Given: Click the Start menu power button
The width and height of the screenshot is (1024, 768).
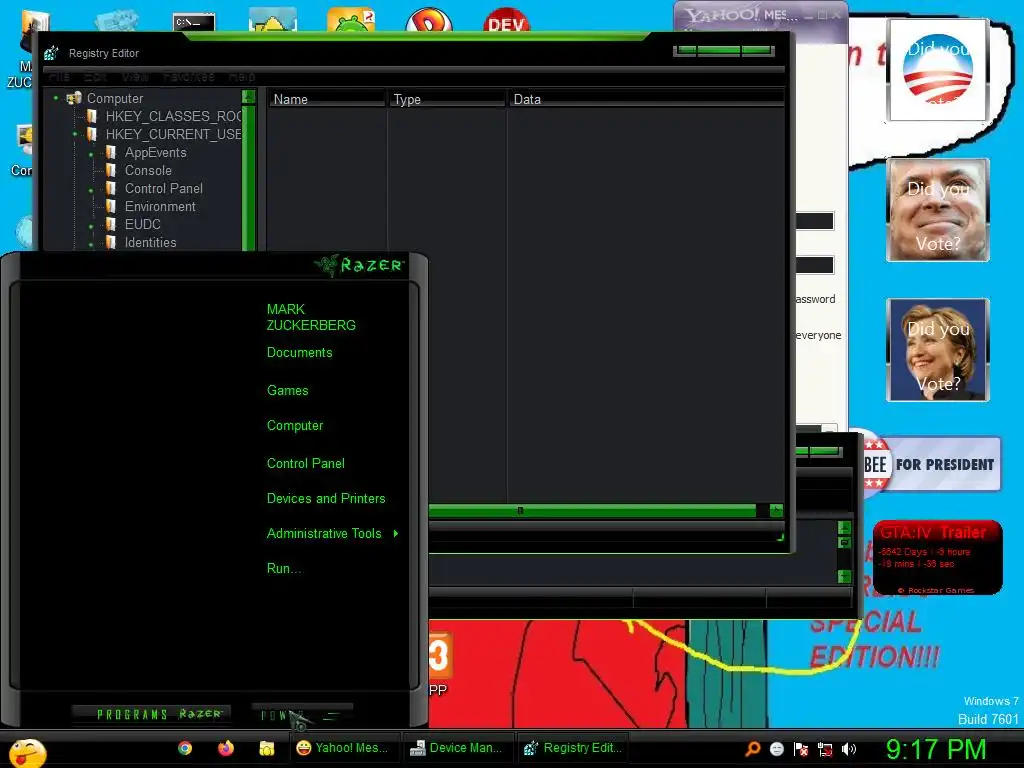Looking at the screenshot, I should coord(302,715).
